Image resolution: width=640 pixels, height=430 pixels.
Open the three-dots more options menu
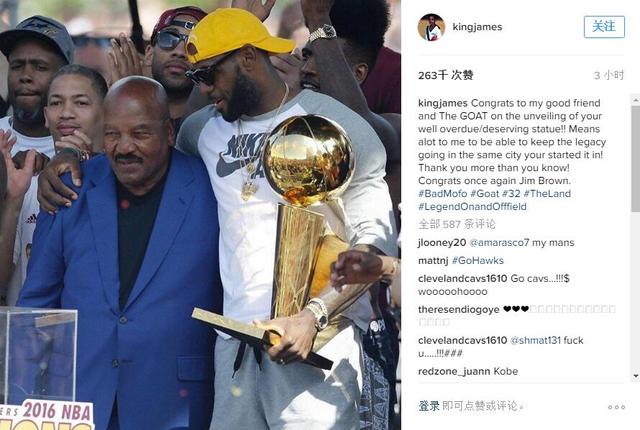point(616,407)
